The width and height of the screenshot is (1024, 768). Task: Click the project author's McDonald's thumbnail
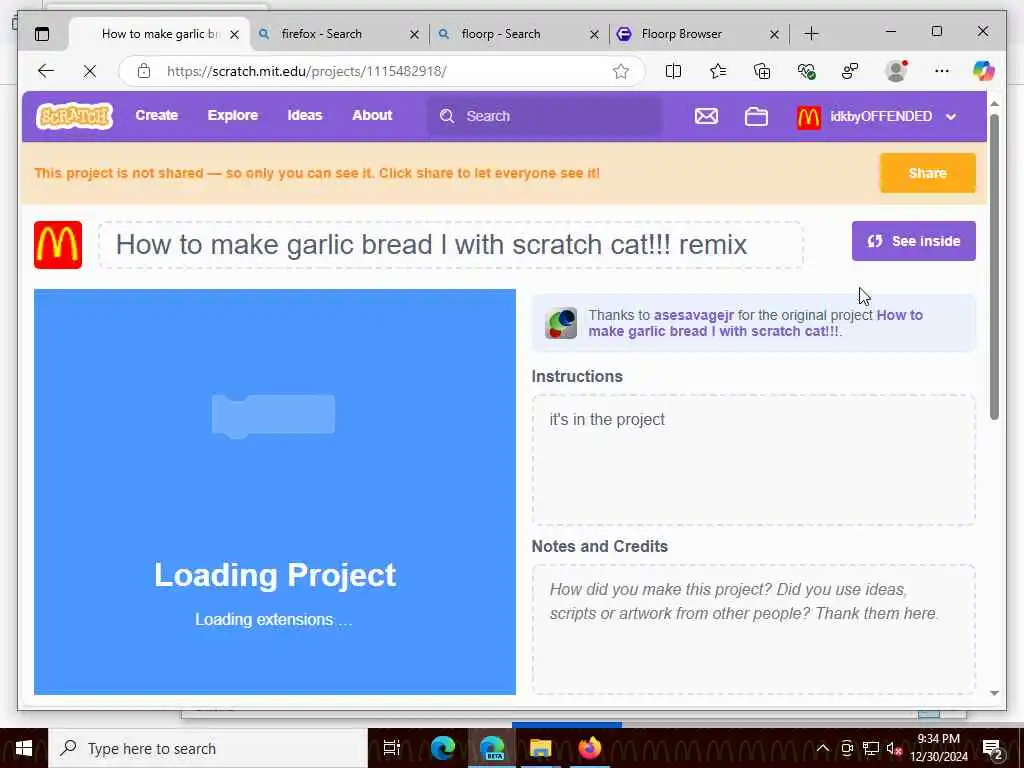click(x=58, y=245)
